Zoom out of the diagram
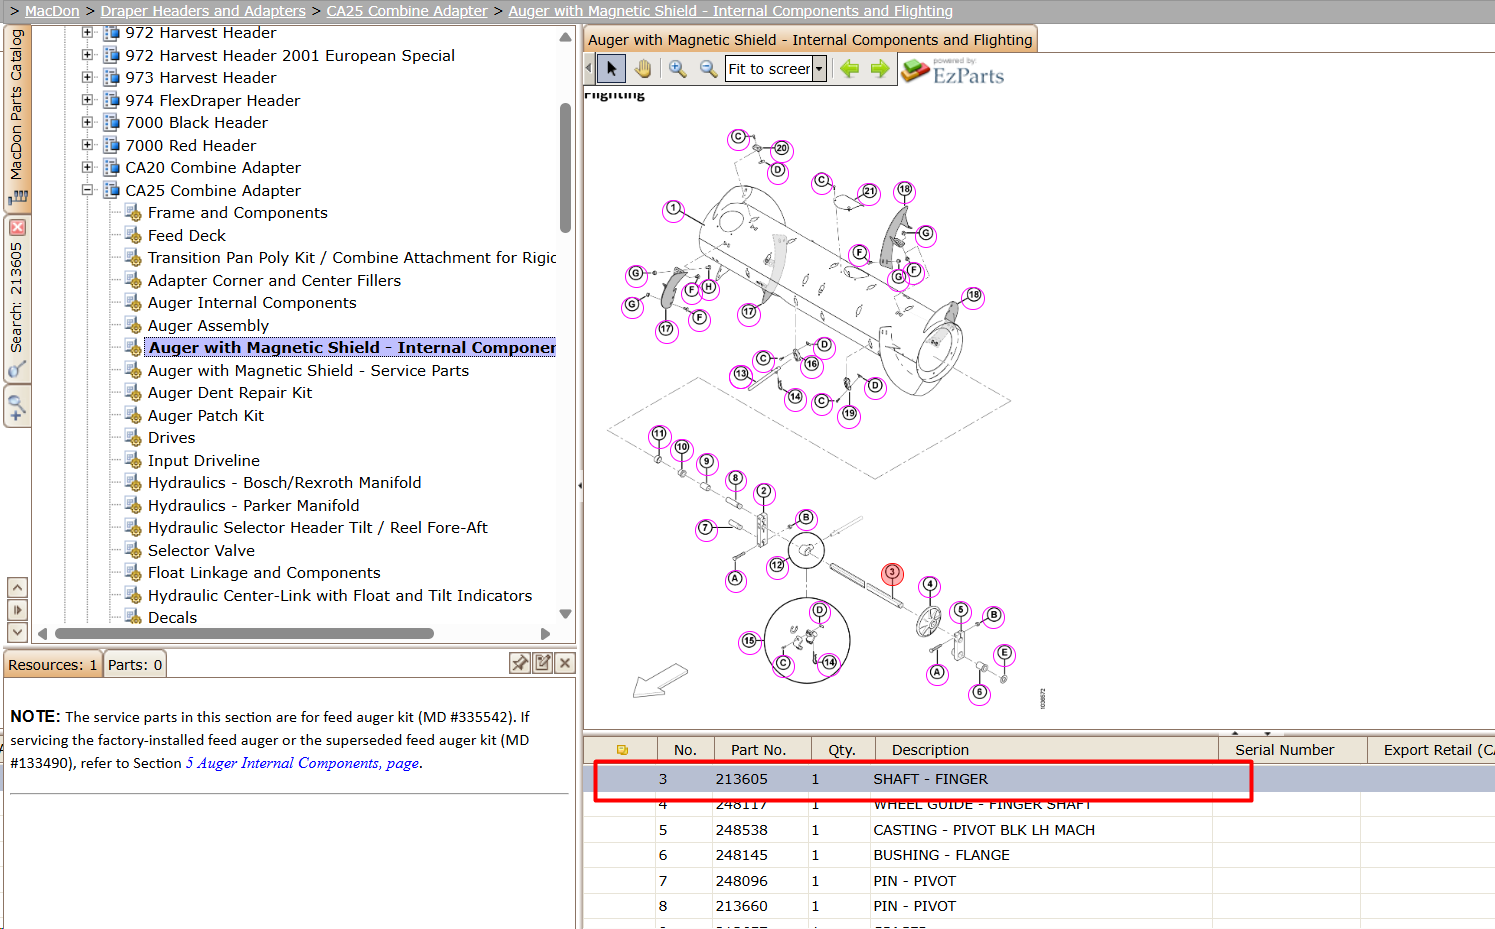Viewport: 1495px width, 929px height. pyautogui.click(x=708, y=69)
